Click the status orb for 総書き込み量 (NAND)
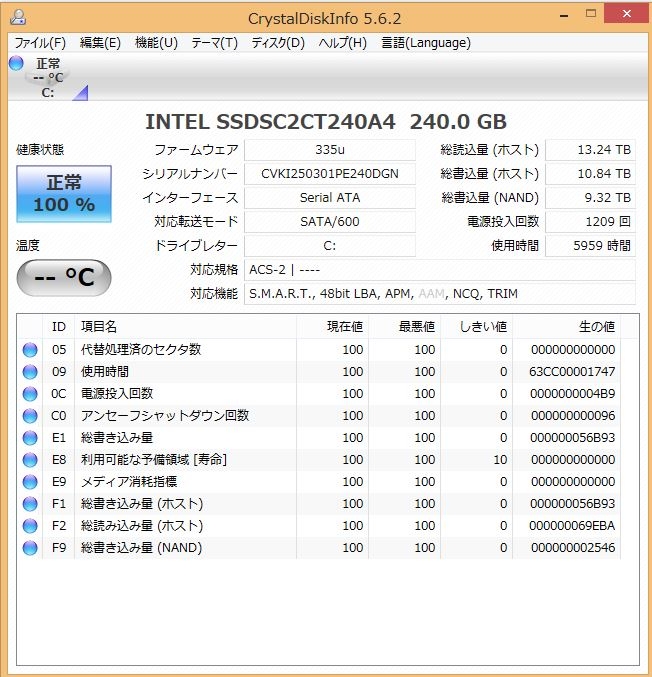652x677 pixels. 29,548
